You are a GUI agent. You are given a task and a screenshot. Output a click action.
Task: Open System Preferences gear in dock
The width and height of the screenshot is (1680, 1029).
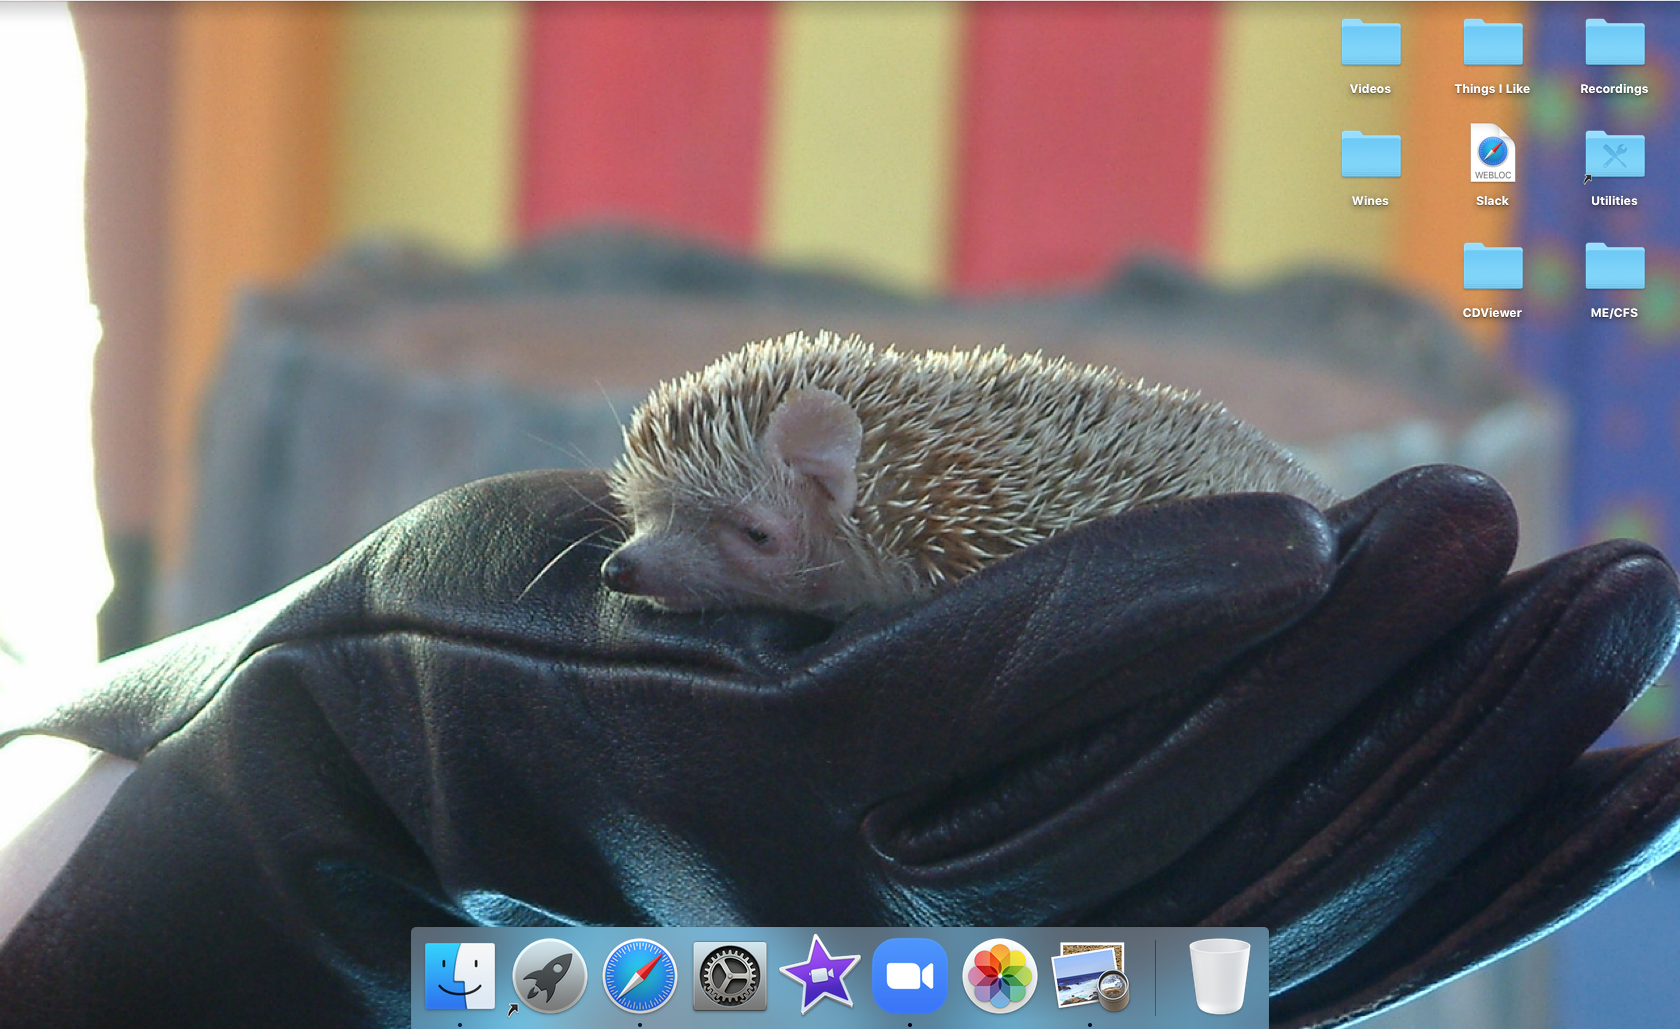click(730, 976)
